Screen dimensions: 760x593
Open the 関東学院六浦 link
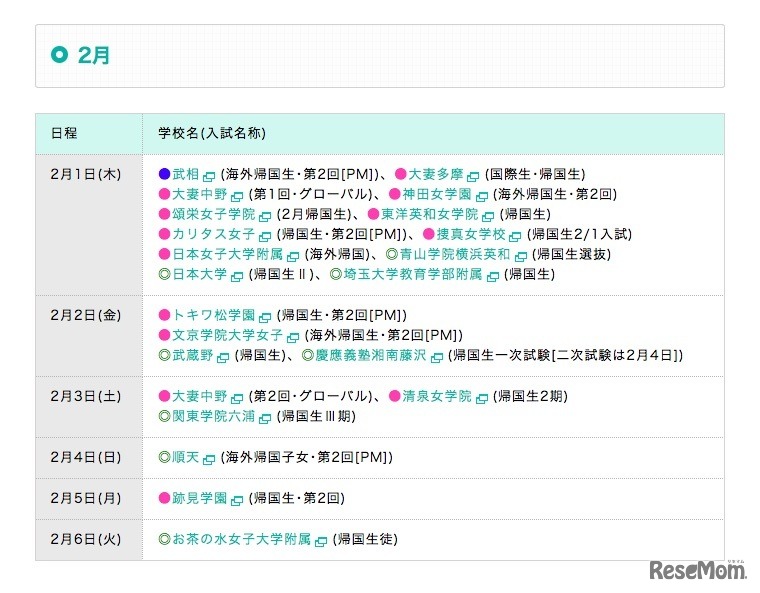(x=214, y=416)
